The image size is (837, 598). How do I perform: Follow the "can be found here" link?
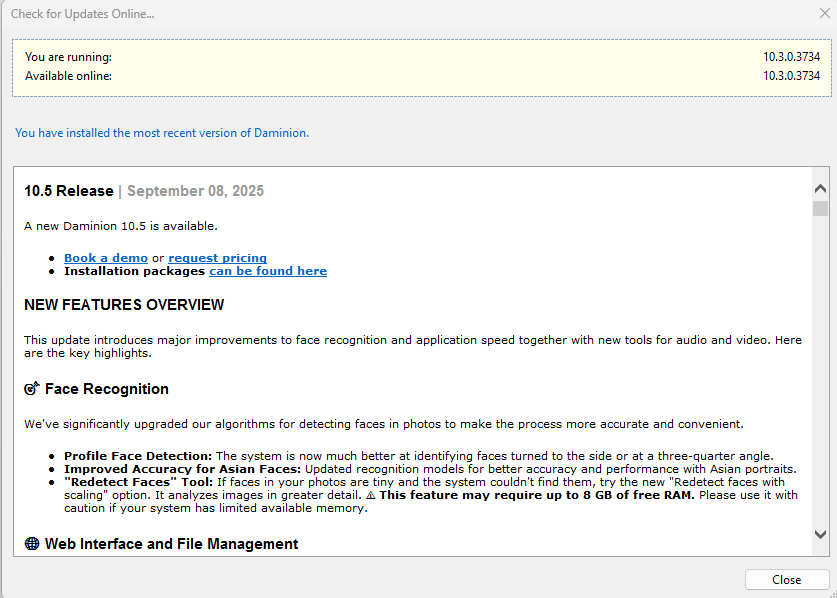268,271
